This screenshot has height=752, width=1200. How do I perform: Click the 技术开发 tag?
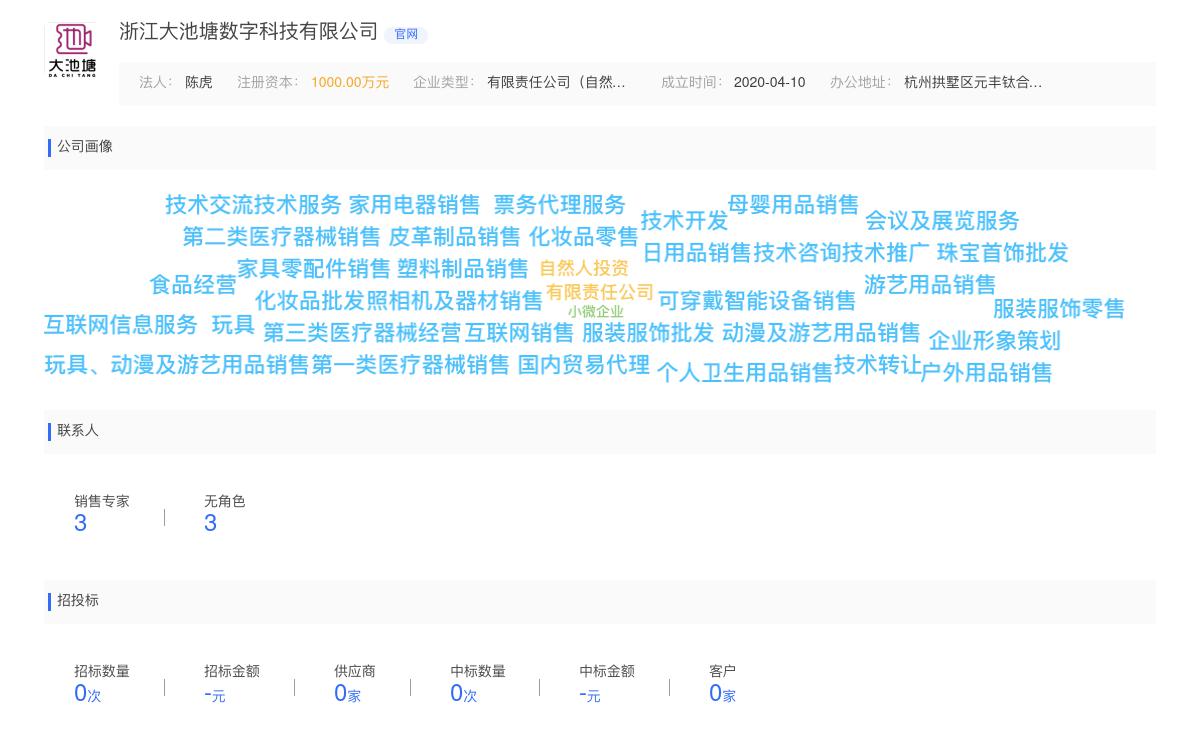coord(685,221)
